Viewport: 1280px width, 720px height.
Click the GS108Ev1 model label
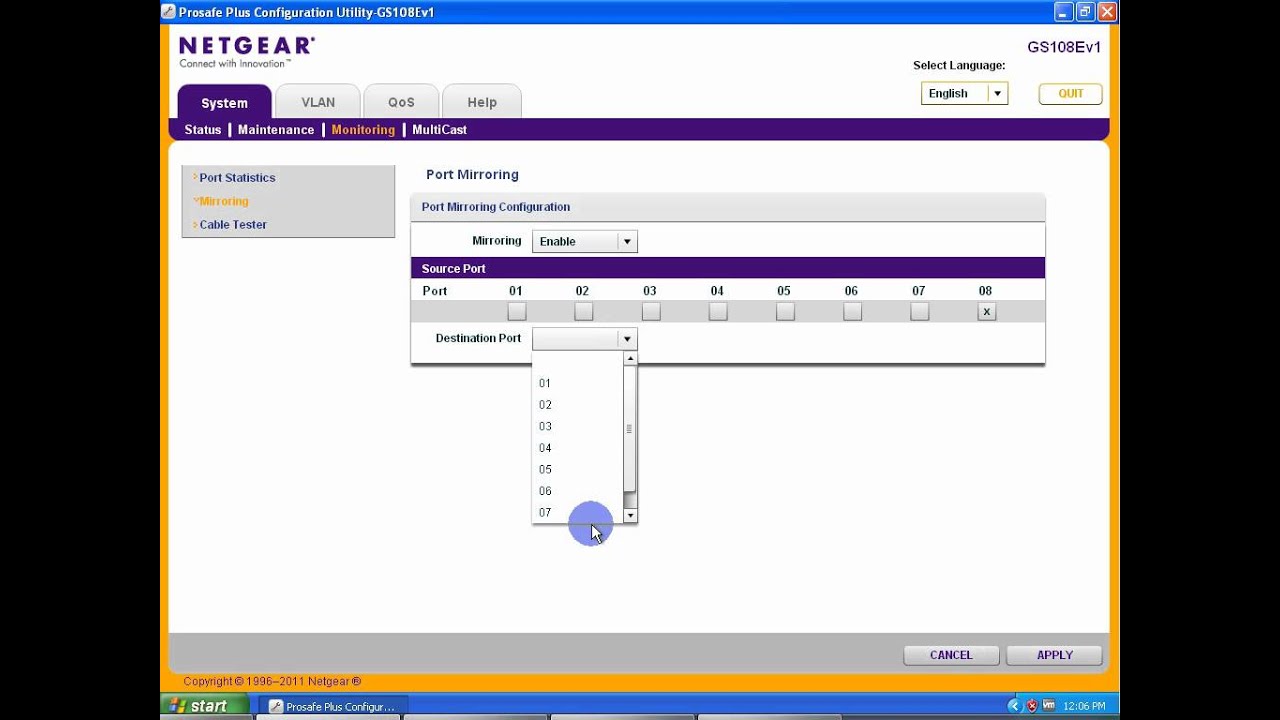click(1064, 47)
